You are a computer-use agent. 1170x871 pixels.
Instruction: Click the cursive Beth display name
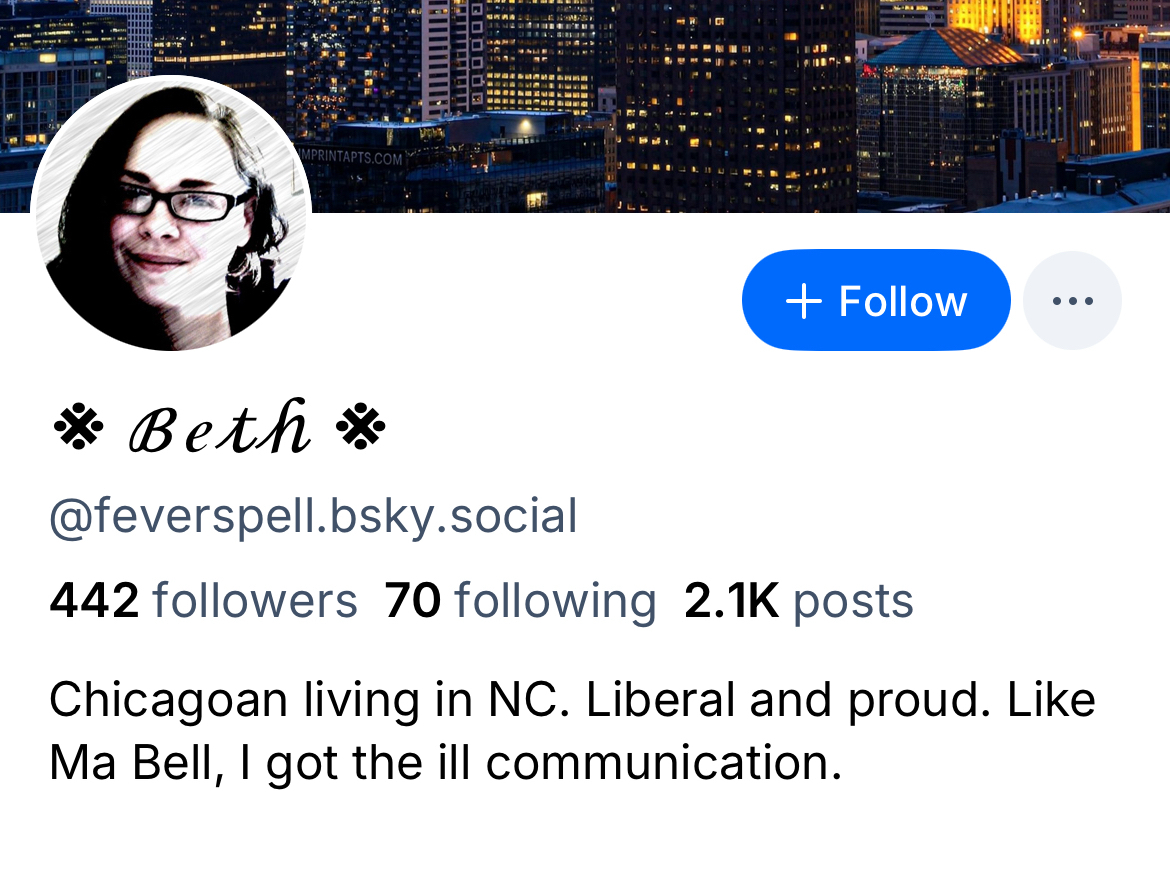pos(220,427)
